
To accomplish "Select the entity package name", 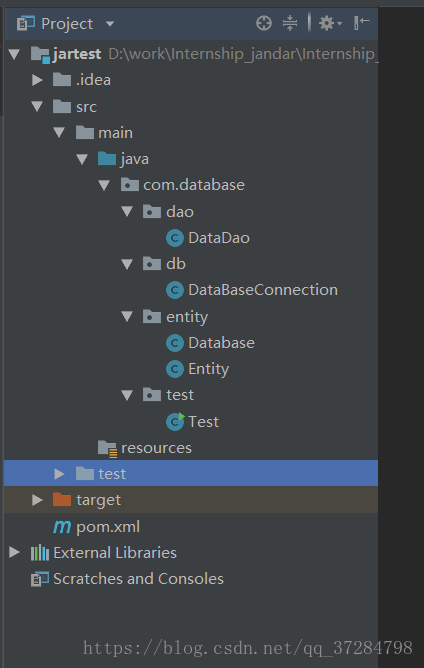I will (187, 317).
